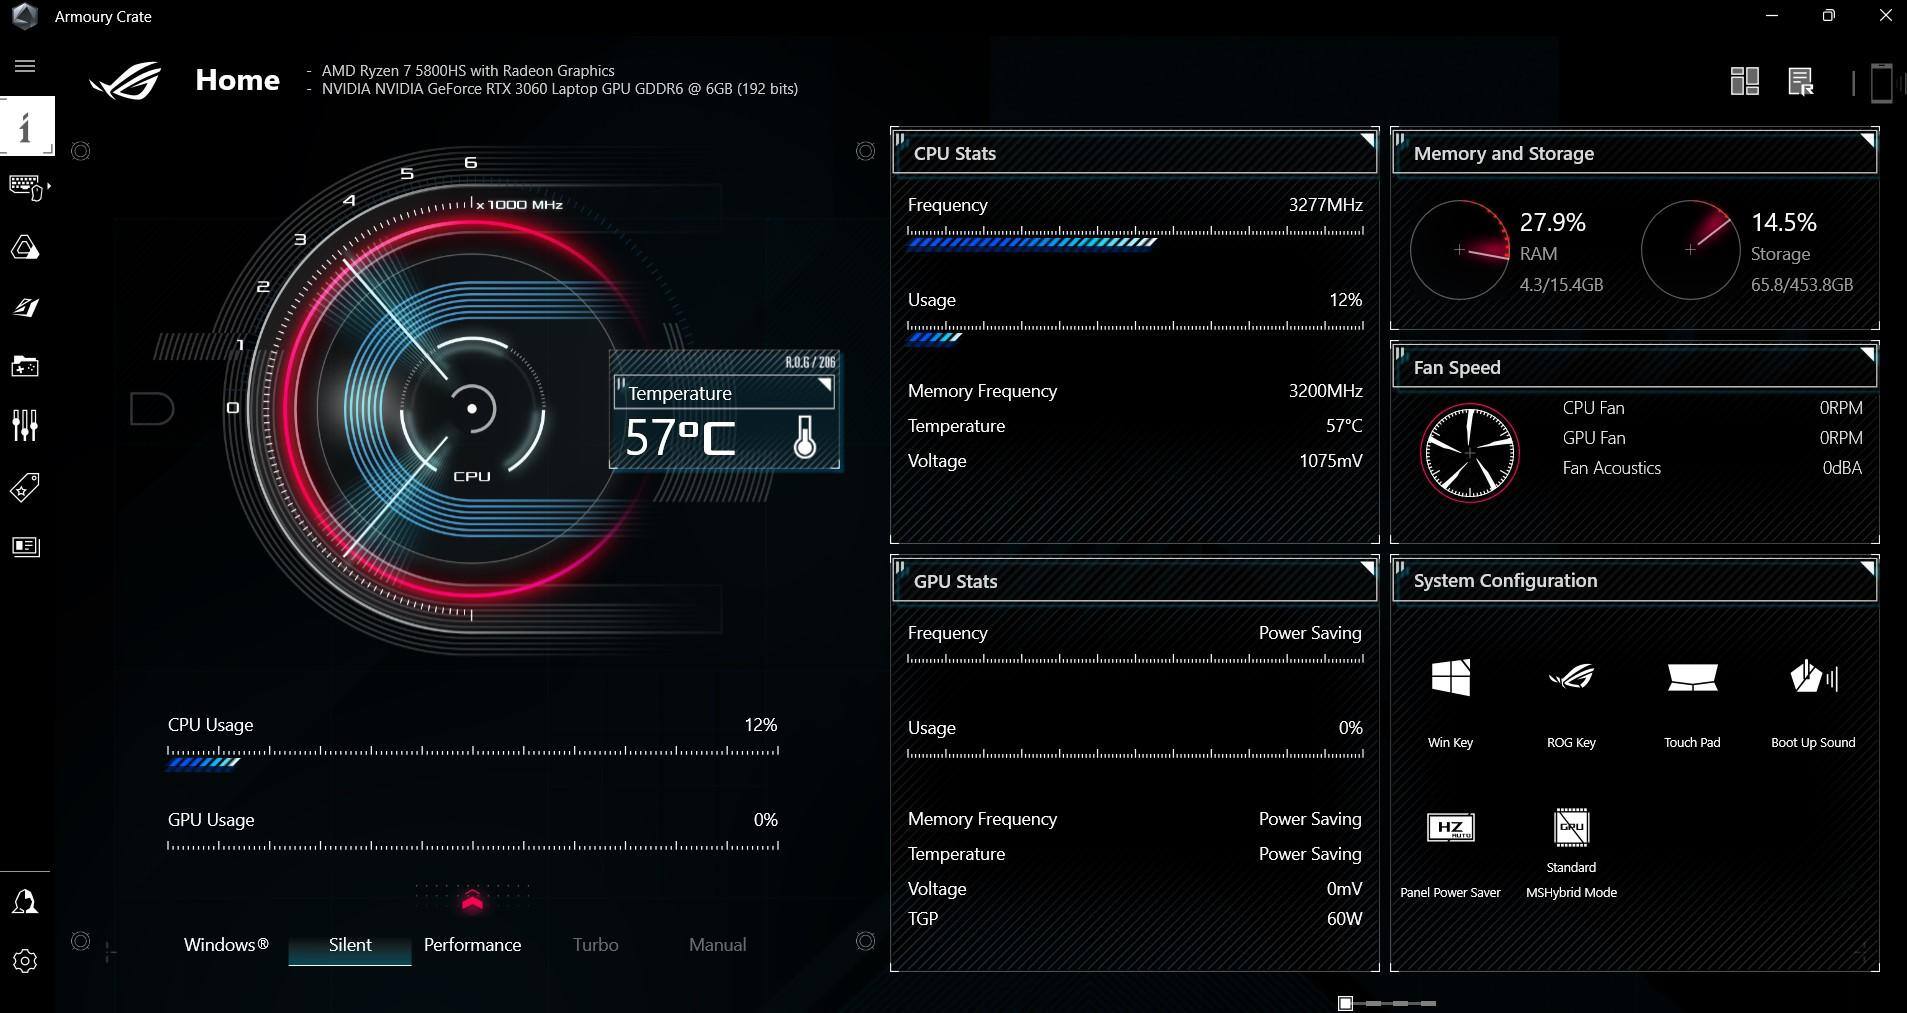Click the 57°C temperature readout
1907x1013 pixels.
[x=680, y=438]
